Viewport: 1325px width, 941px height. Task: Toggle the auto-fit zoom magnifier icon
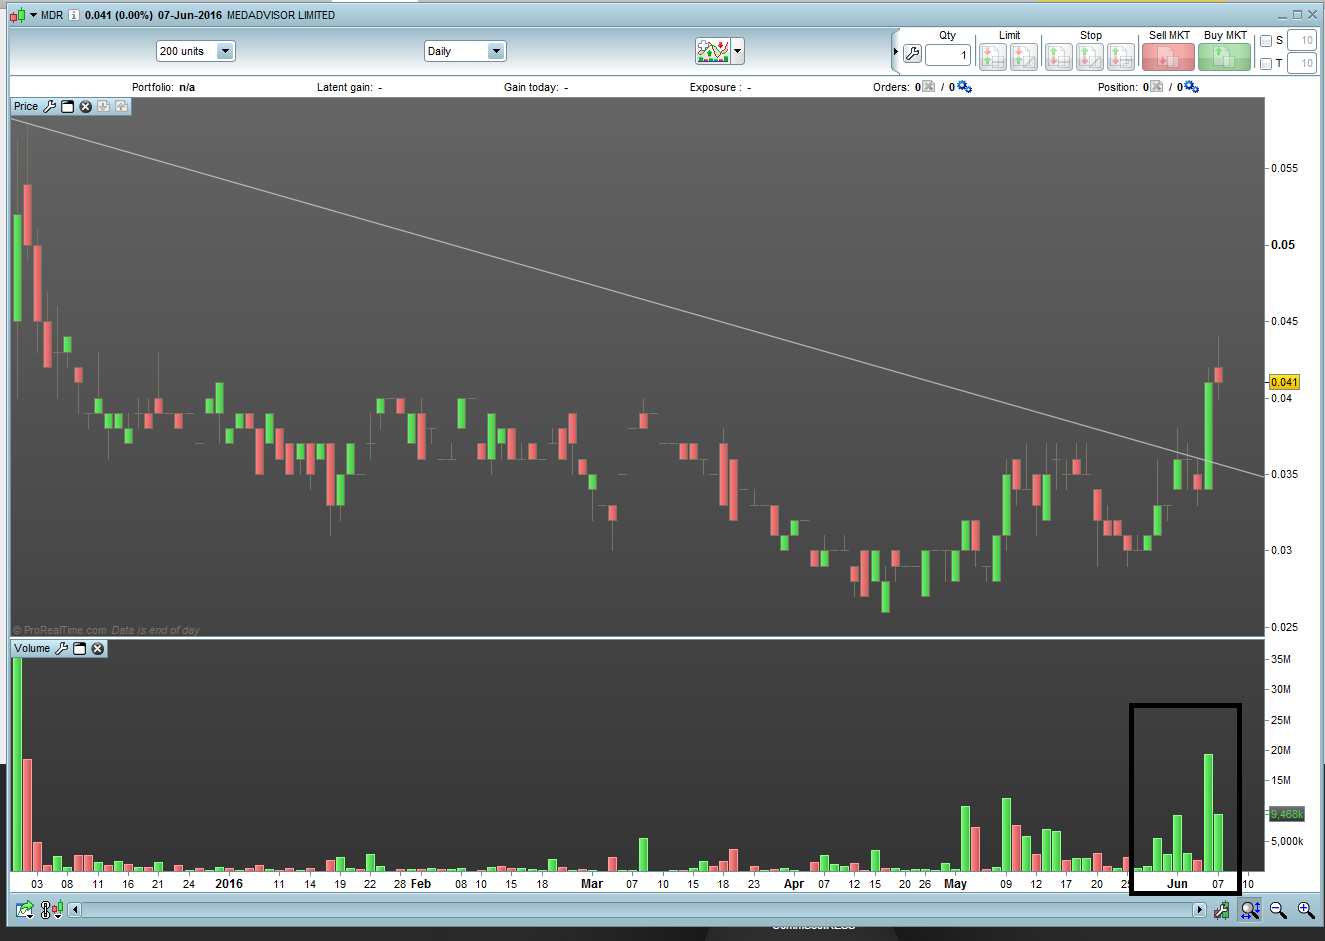[1250, 909]
